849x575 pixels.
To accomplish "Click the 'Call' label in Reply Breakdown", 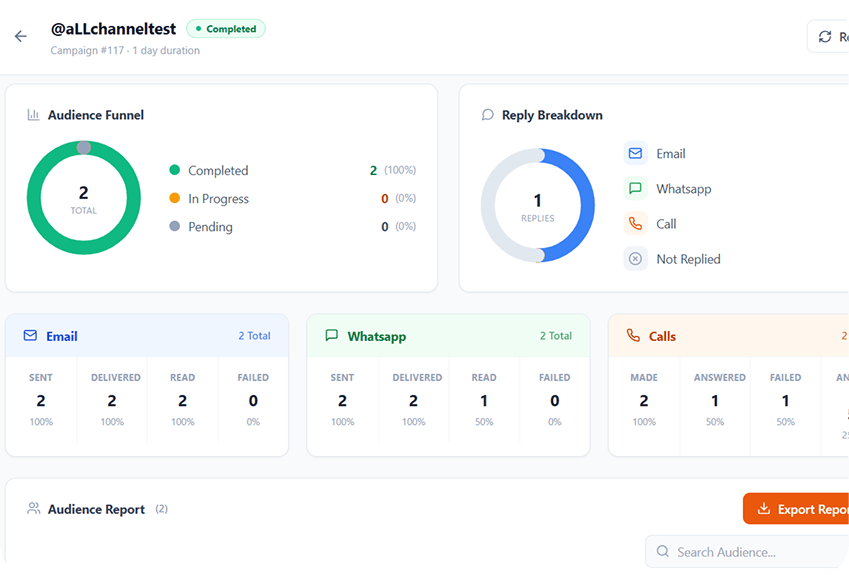I will (x=666, y=224).
